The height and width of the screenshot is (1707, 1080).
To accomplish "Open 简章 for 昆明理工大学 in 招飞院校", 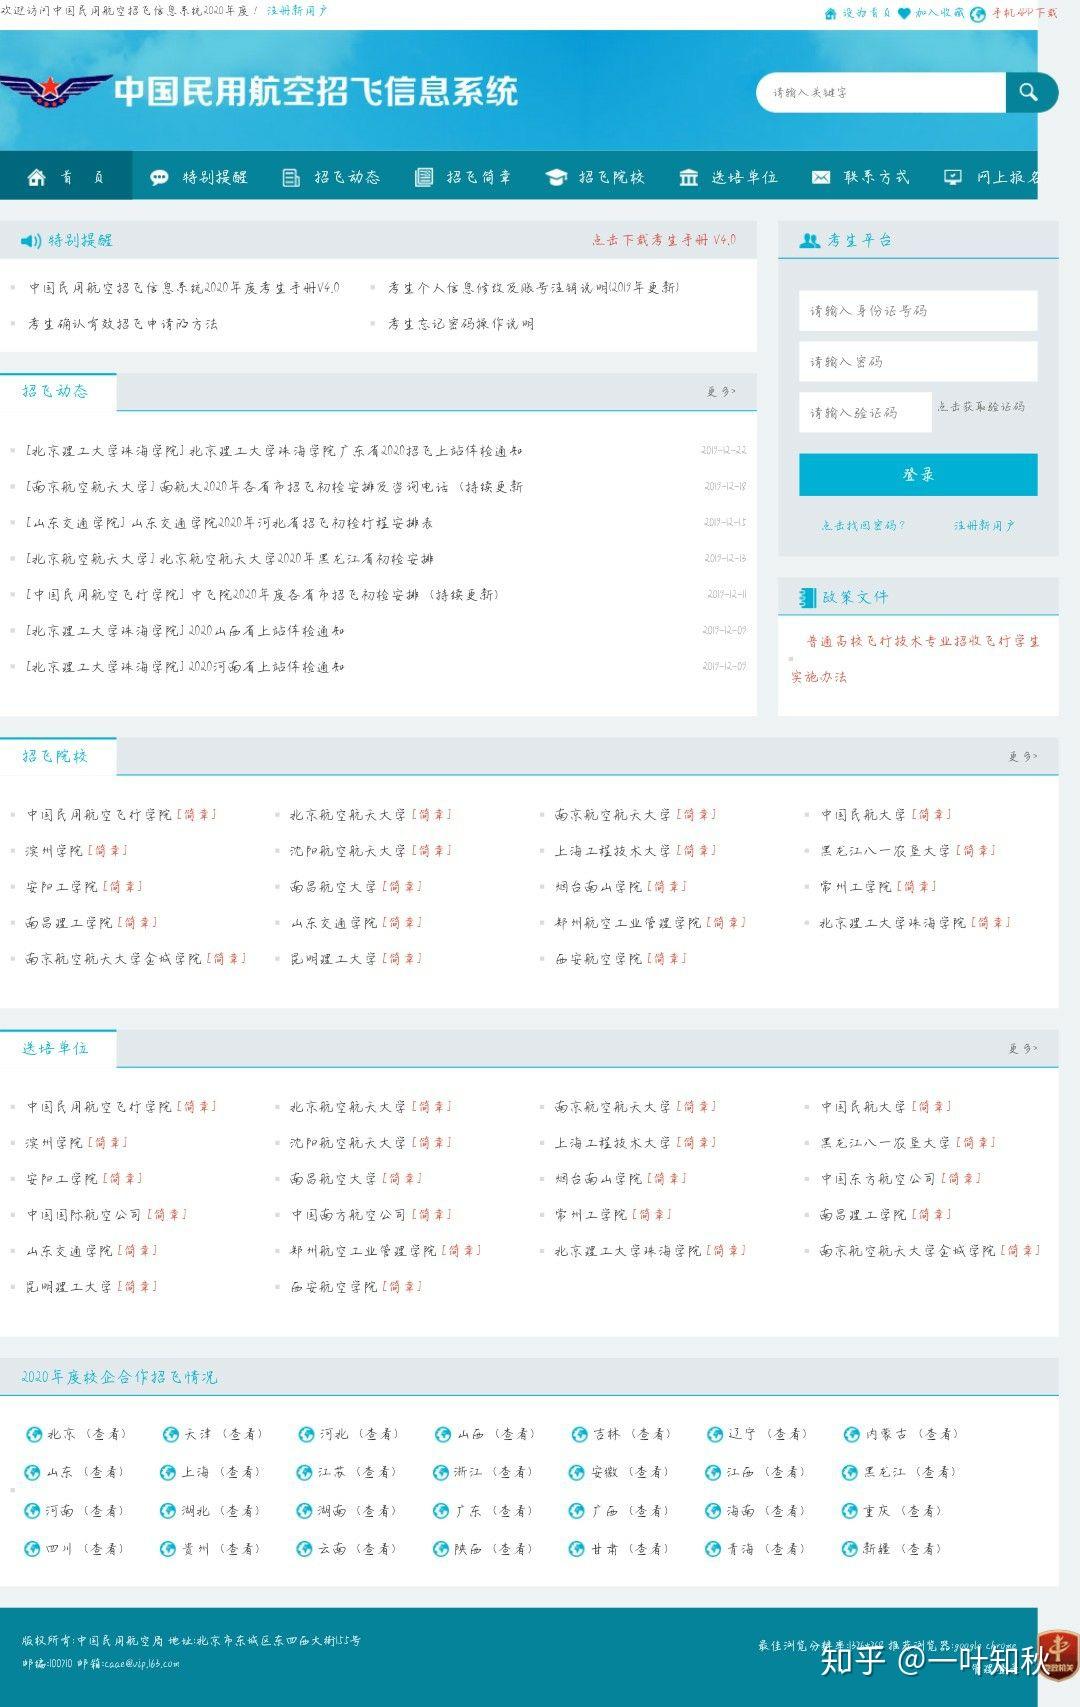I will click(x=402, y=959).
